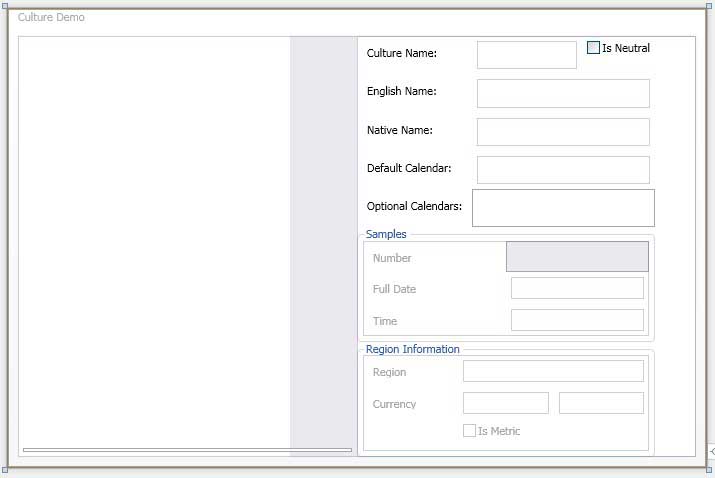Select the English Name input box
This screenshot has height=478, width=715.
[563, 93]
